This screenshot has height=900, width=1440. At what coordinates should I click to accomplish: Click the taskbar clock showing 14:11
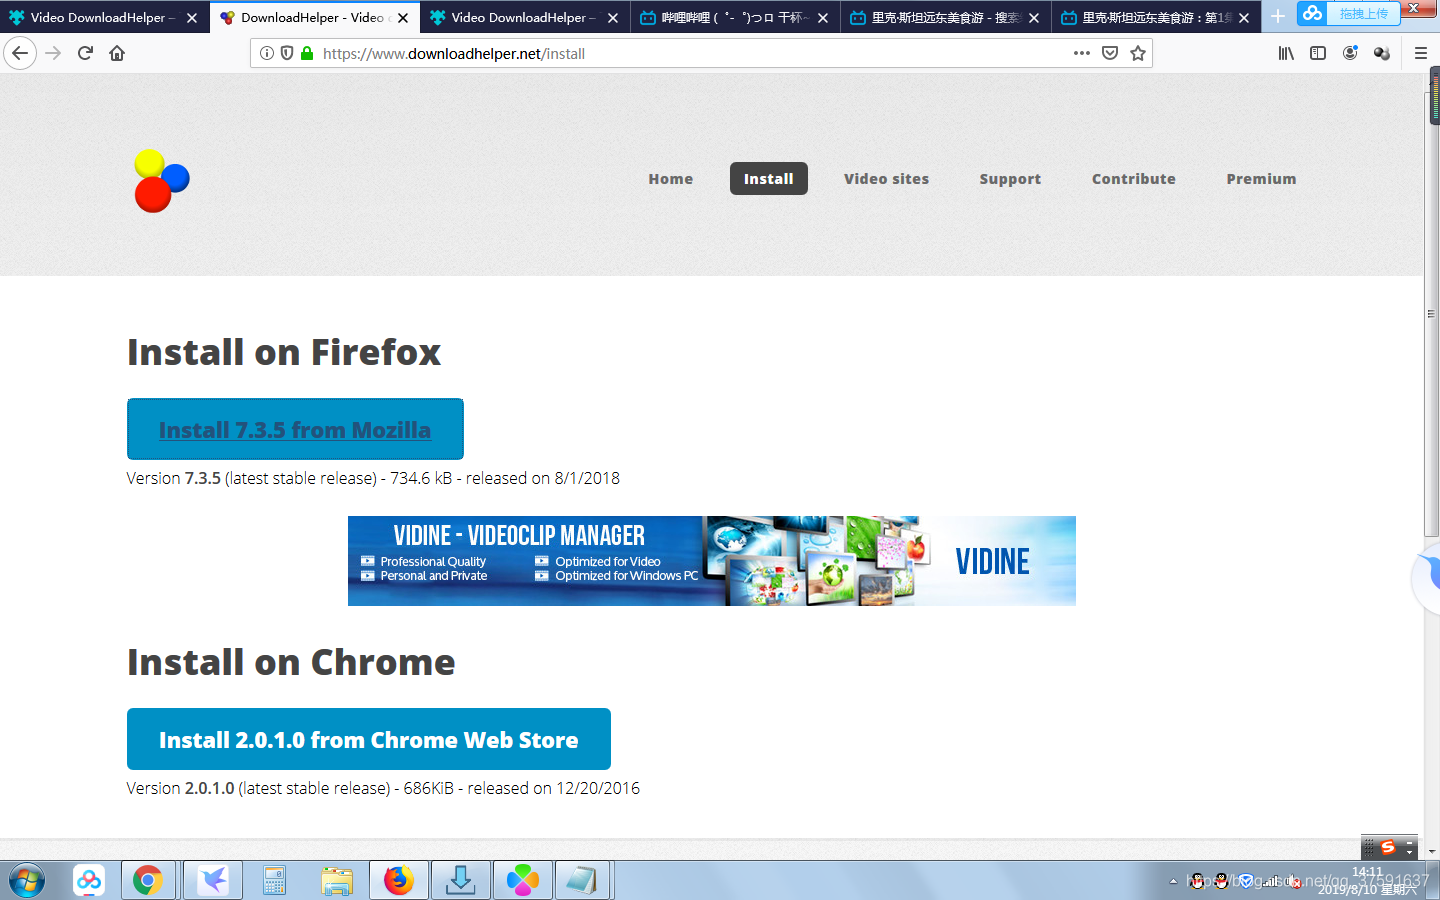1367,880
